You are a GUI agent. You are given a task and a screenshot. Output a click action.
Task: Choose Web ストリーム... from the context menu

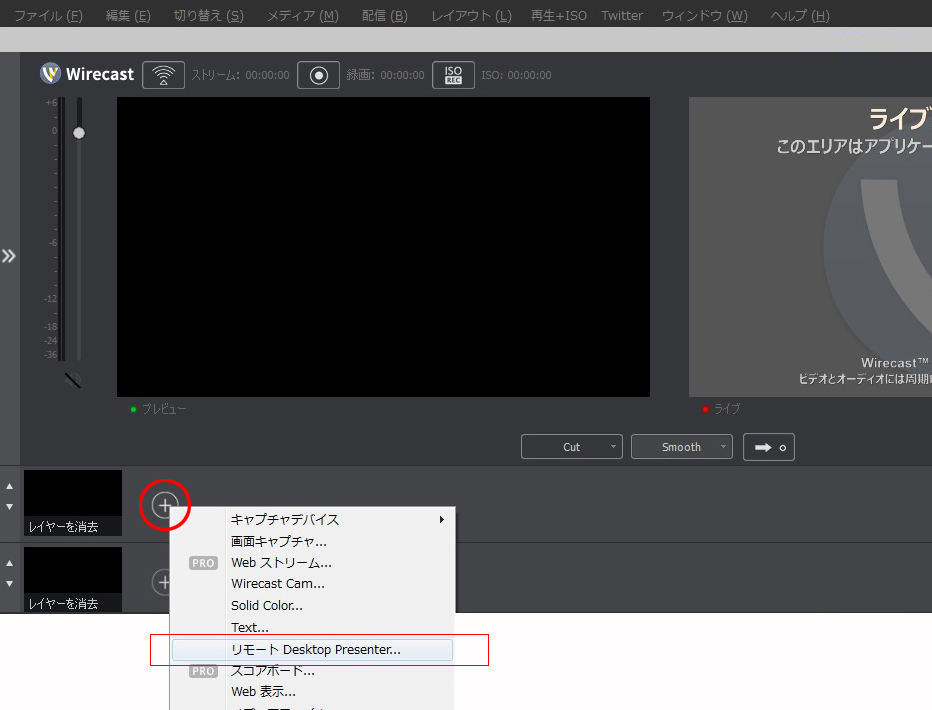tap(313, 563)
